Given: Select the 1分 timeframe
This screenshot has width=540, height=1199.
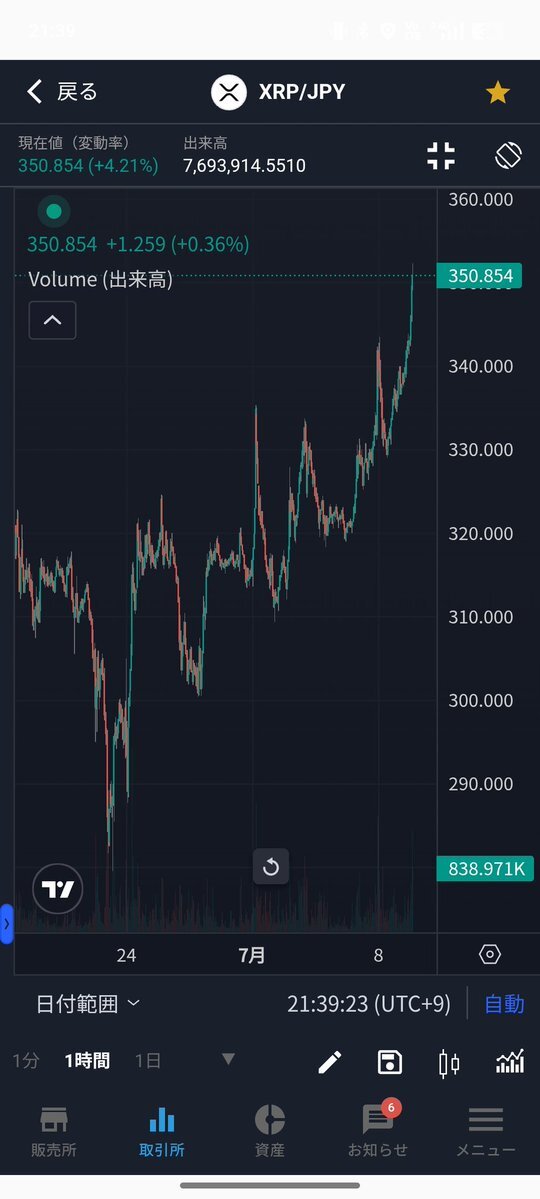Looking at the screenshot, I should (25, 1061).
